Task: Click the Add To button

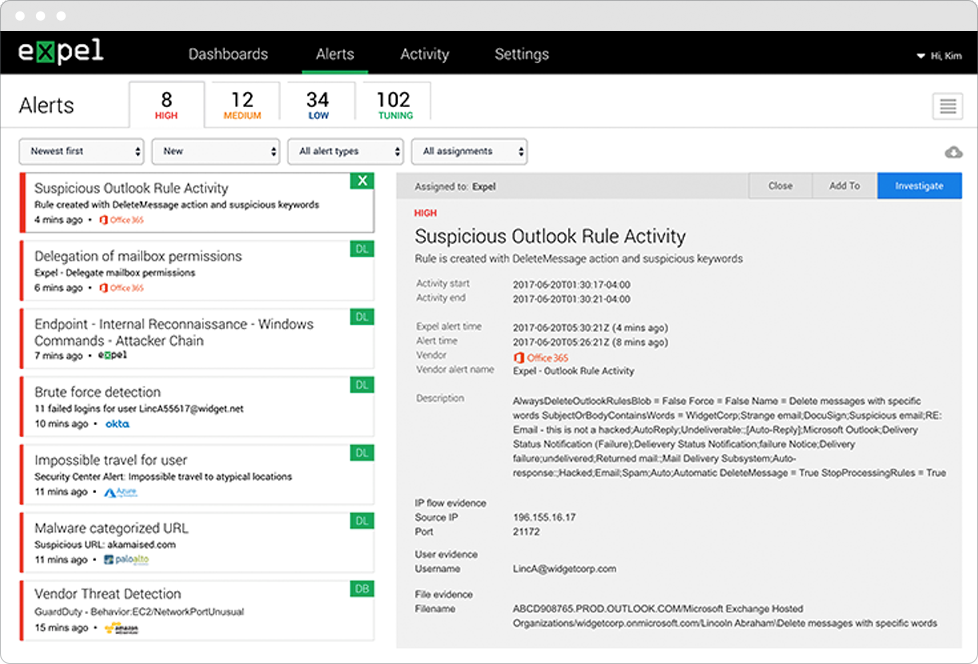Action: pyautogui.click(x=845, y=186)
